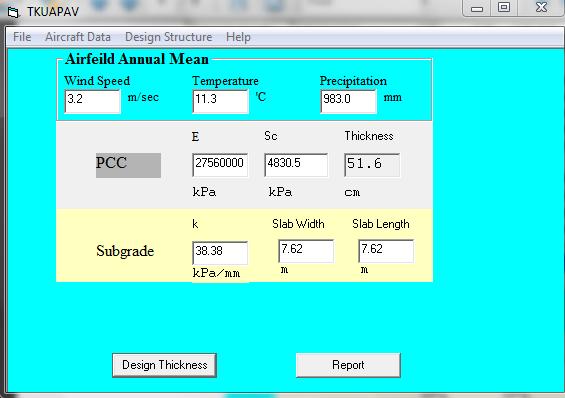
Task: Click the mm unit beside Precipitation
Action: 392,98
